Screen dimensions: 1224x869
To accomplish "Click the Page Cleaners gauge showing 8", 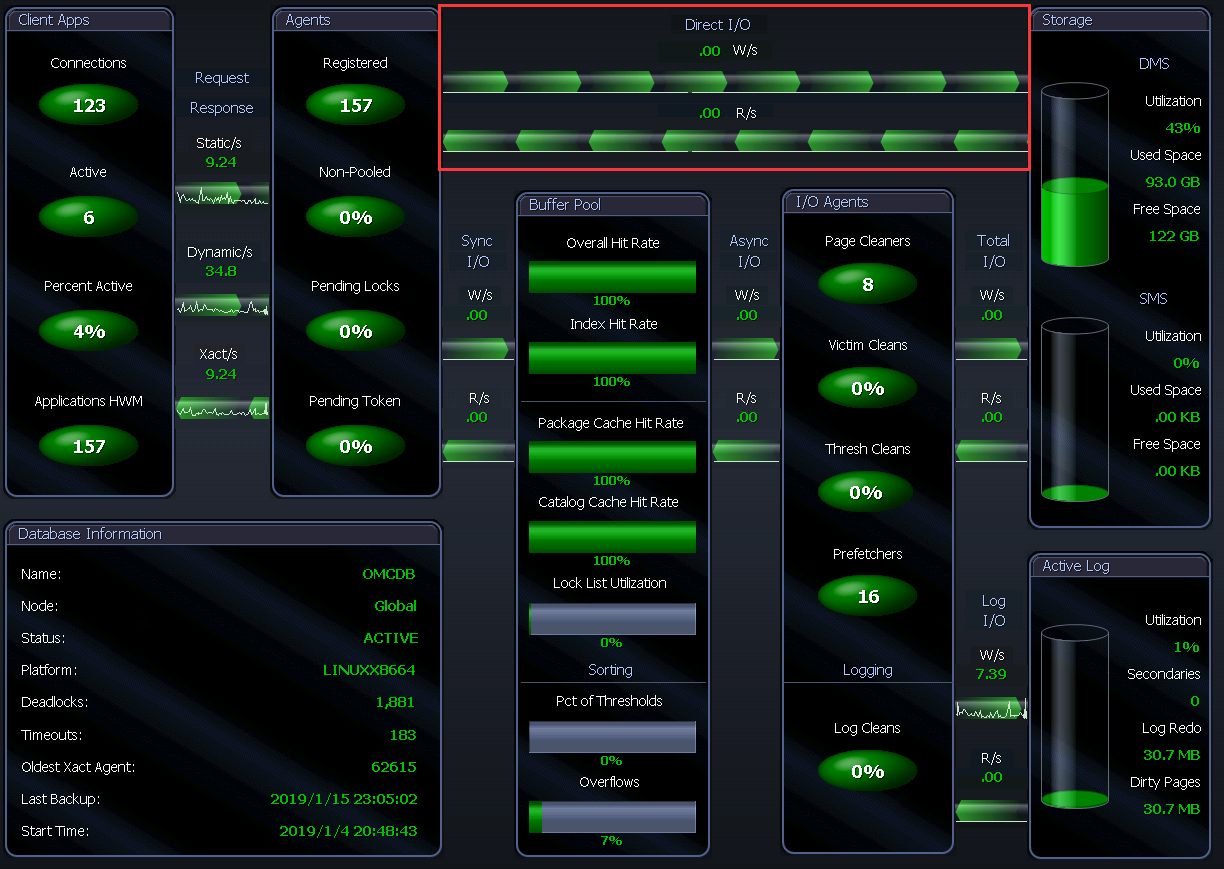I will point(868,284).
